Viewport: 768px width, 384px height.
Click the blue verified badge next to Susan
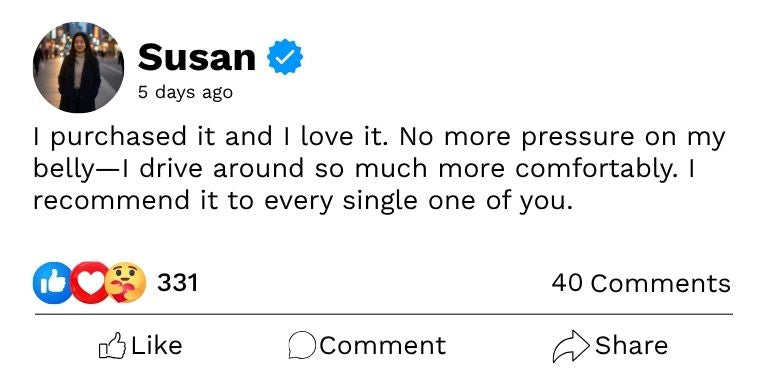pyautogui.click(x=285, y=57)
